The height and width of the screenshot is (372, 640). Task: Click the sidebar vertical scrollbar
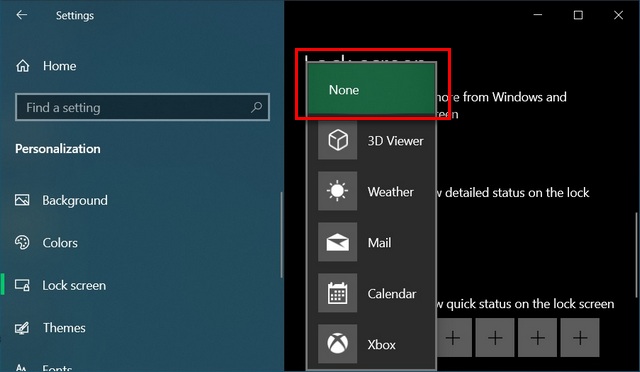pyautogui.click(x=281, y=235)
